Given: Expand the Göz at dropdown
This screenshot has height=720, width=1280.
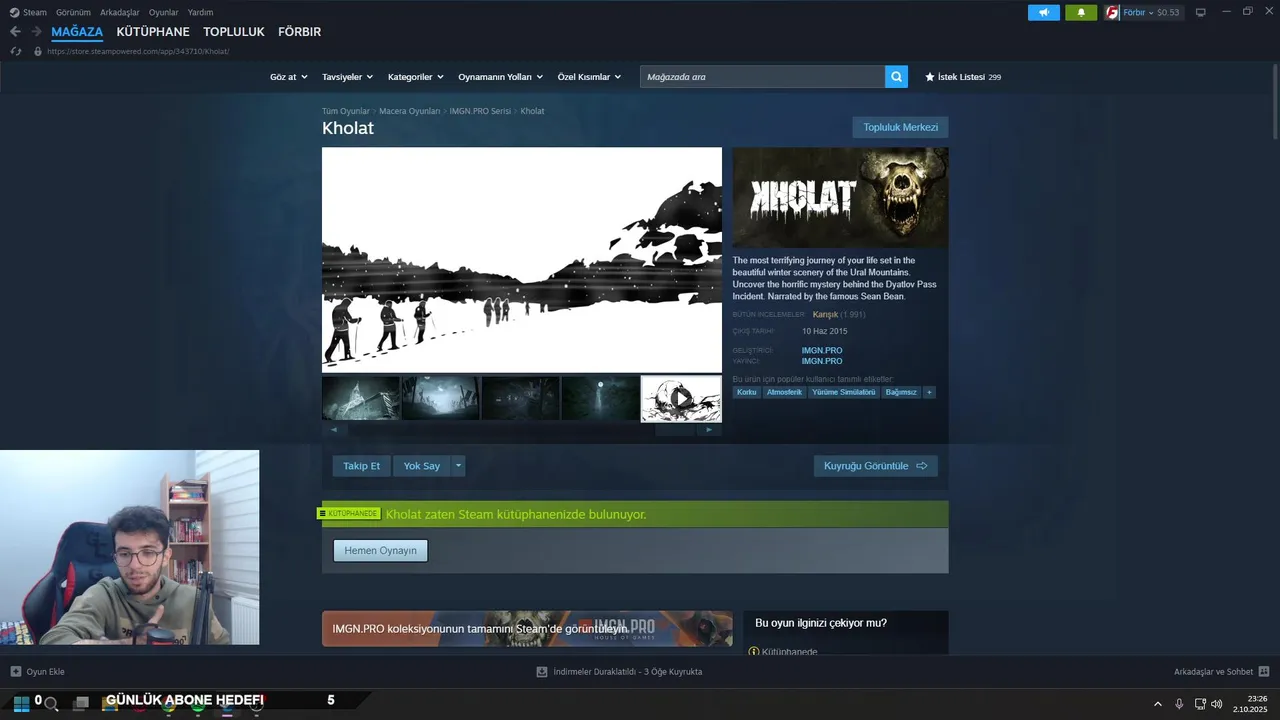Looking at the screenshot, I should tap(287, 77).
